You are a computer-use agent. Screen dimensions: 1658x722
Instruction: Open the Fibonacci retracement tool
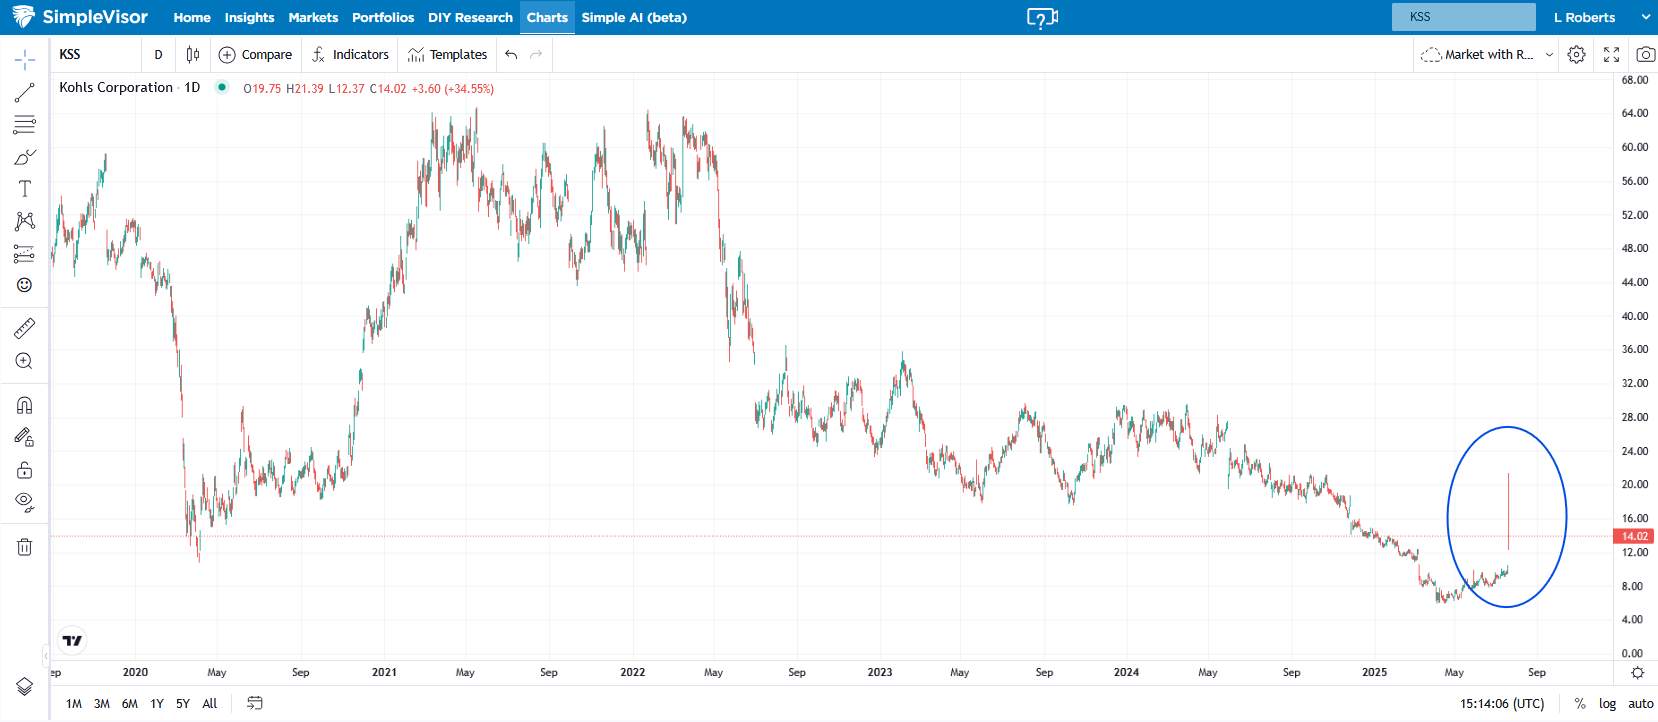[x=24, y=125]
